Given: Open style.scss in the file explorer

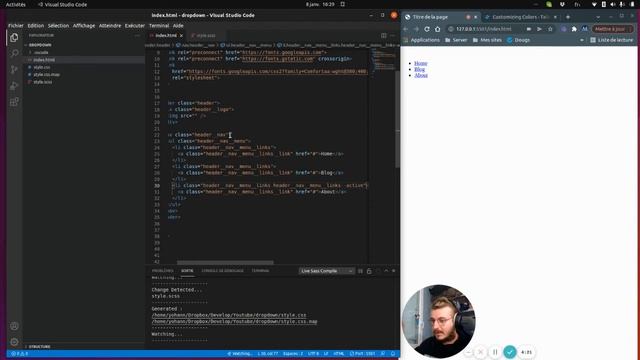Looking at the screenshot, I should pos(42,82).
